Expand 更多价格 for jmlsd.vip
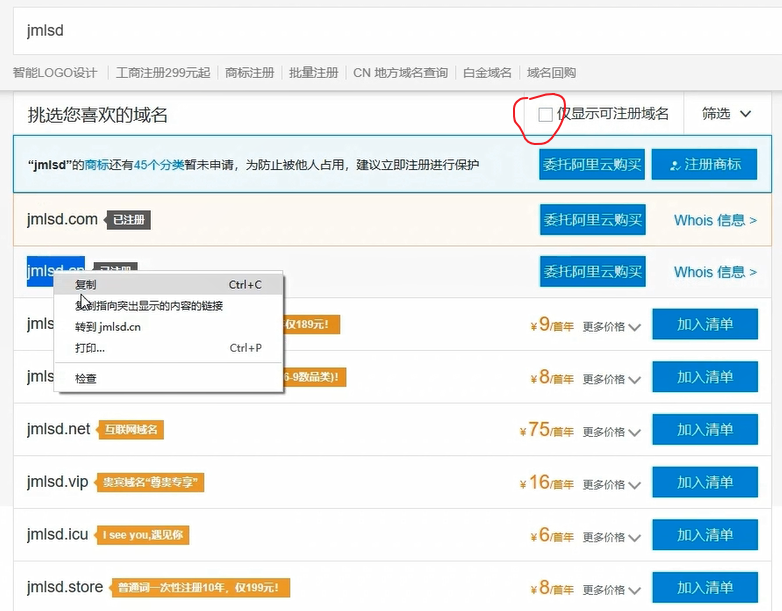 [611, 485]
